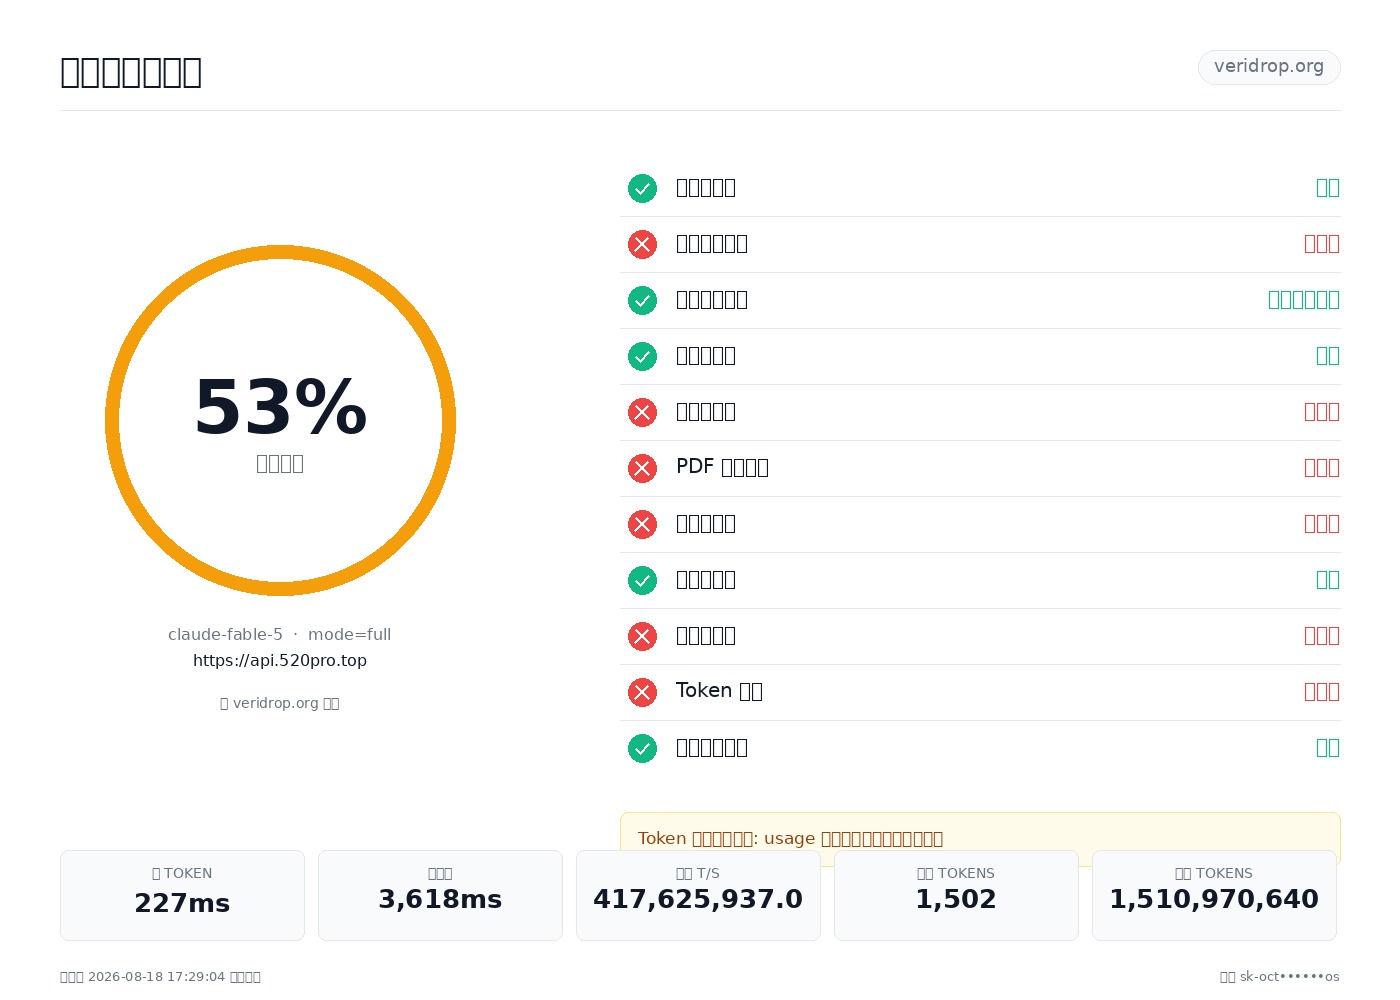
Task: Click the red cross icon beside Token row
Action: pos(642,692)
